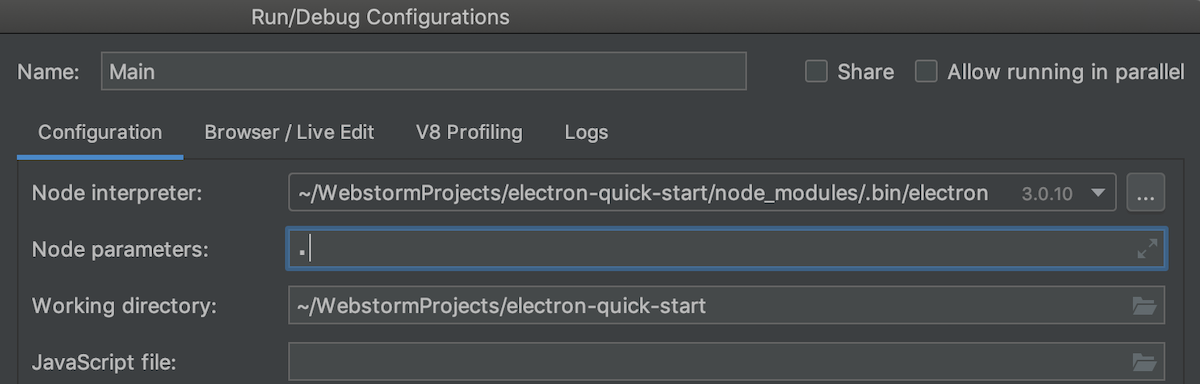
Task: Select the Configuration tab
Action: click(x=100, y=132)
